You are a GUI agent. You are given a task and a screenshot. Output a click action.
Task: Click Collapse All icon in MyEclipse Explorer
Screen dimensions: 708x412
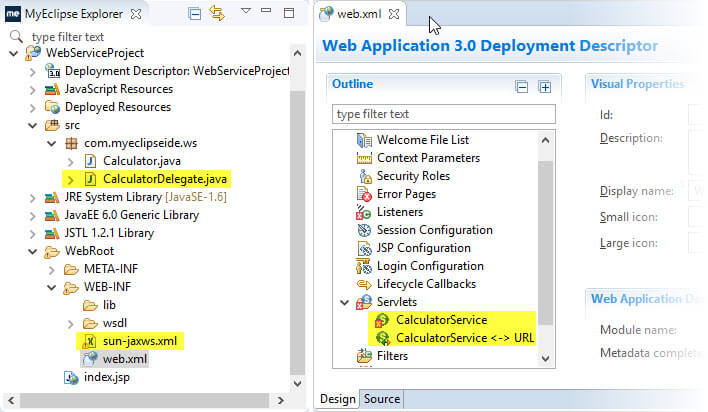tap(195, 14)
